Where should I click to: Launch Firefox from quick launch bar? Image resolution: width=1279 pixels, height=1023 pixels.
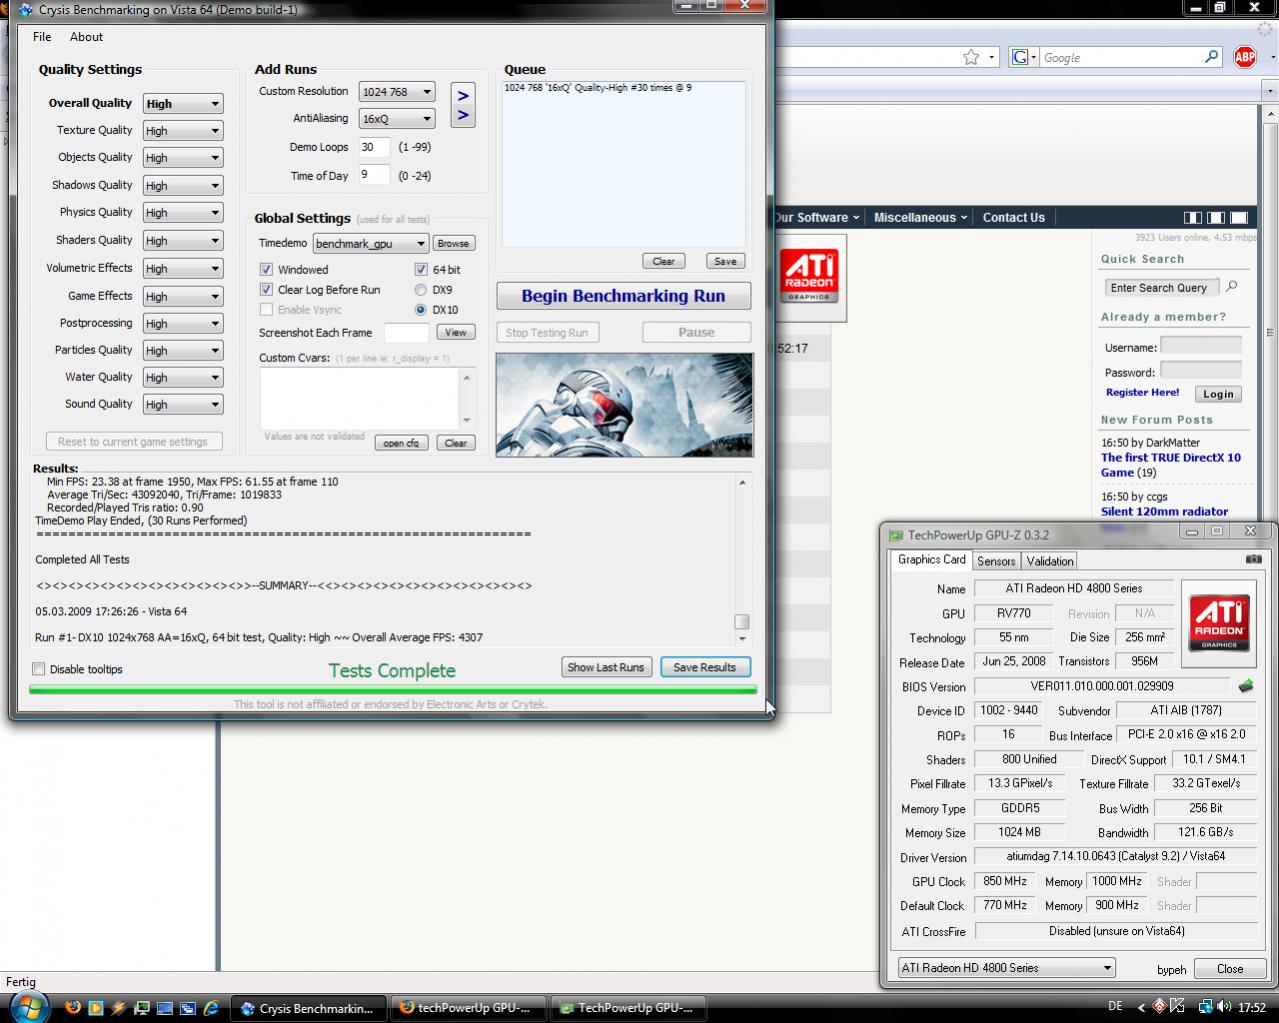[x=73, y=1008]
